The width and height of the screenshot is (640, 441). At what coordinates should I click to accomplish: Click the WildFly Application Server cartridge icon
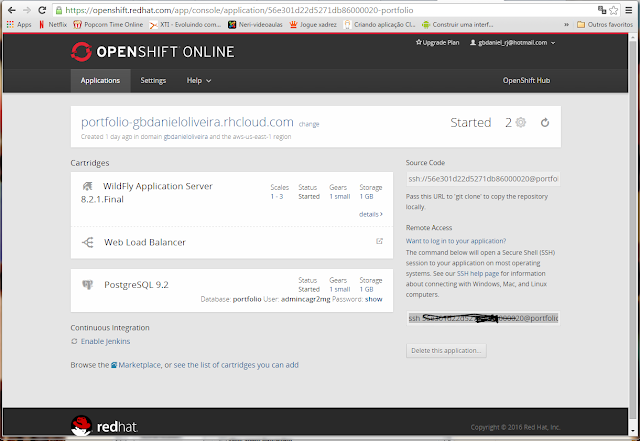point(87,186)
